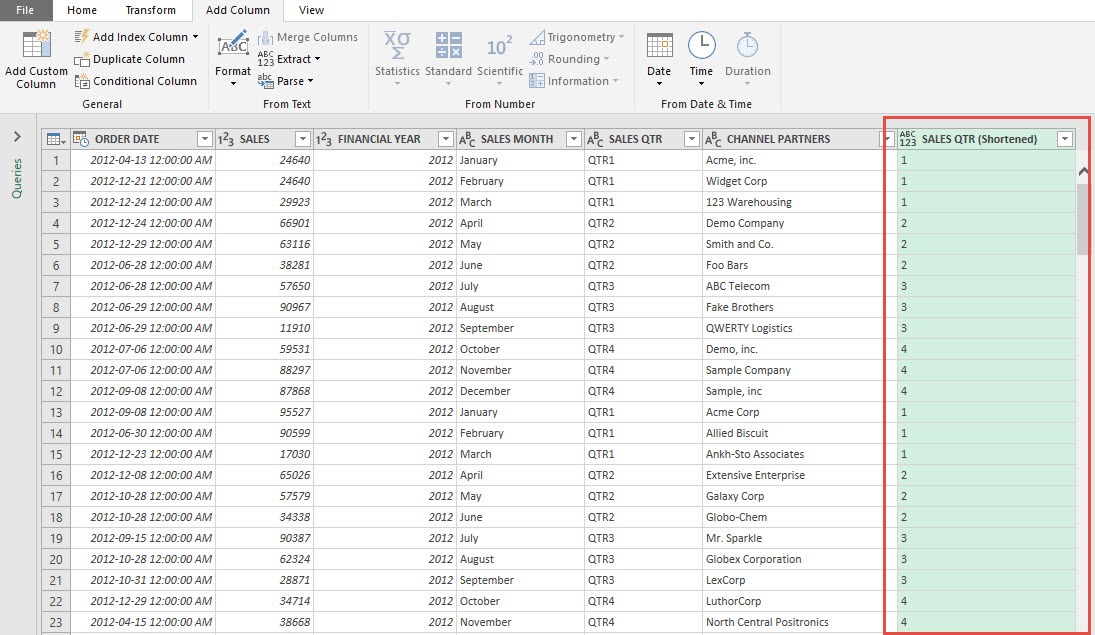Expand the Extract dropdown arrow
This screenshot has width=1095, height=635.
[x=318, y=59]
